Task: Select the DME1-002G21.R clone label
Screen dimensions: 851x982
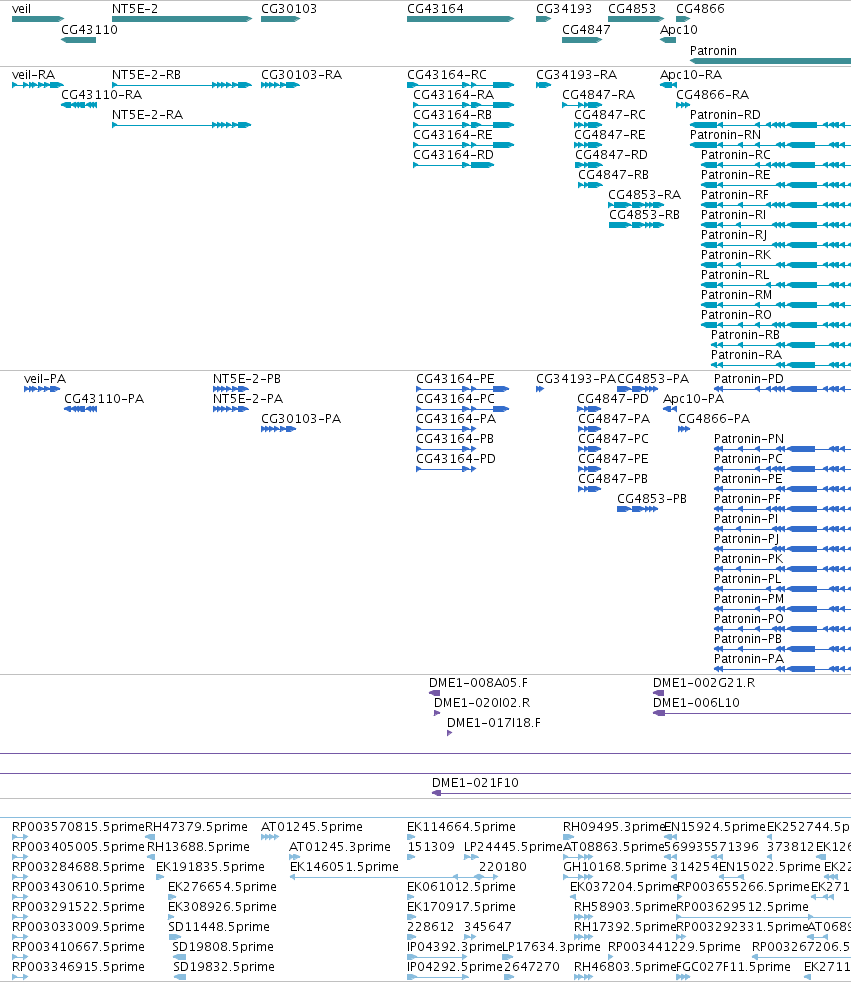Action: tap(704, 683)
